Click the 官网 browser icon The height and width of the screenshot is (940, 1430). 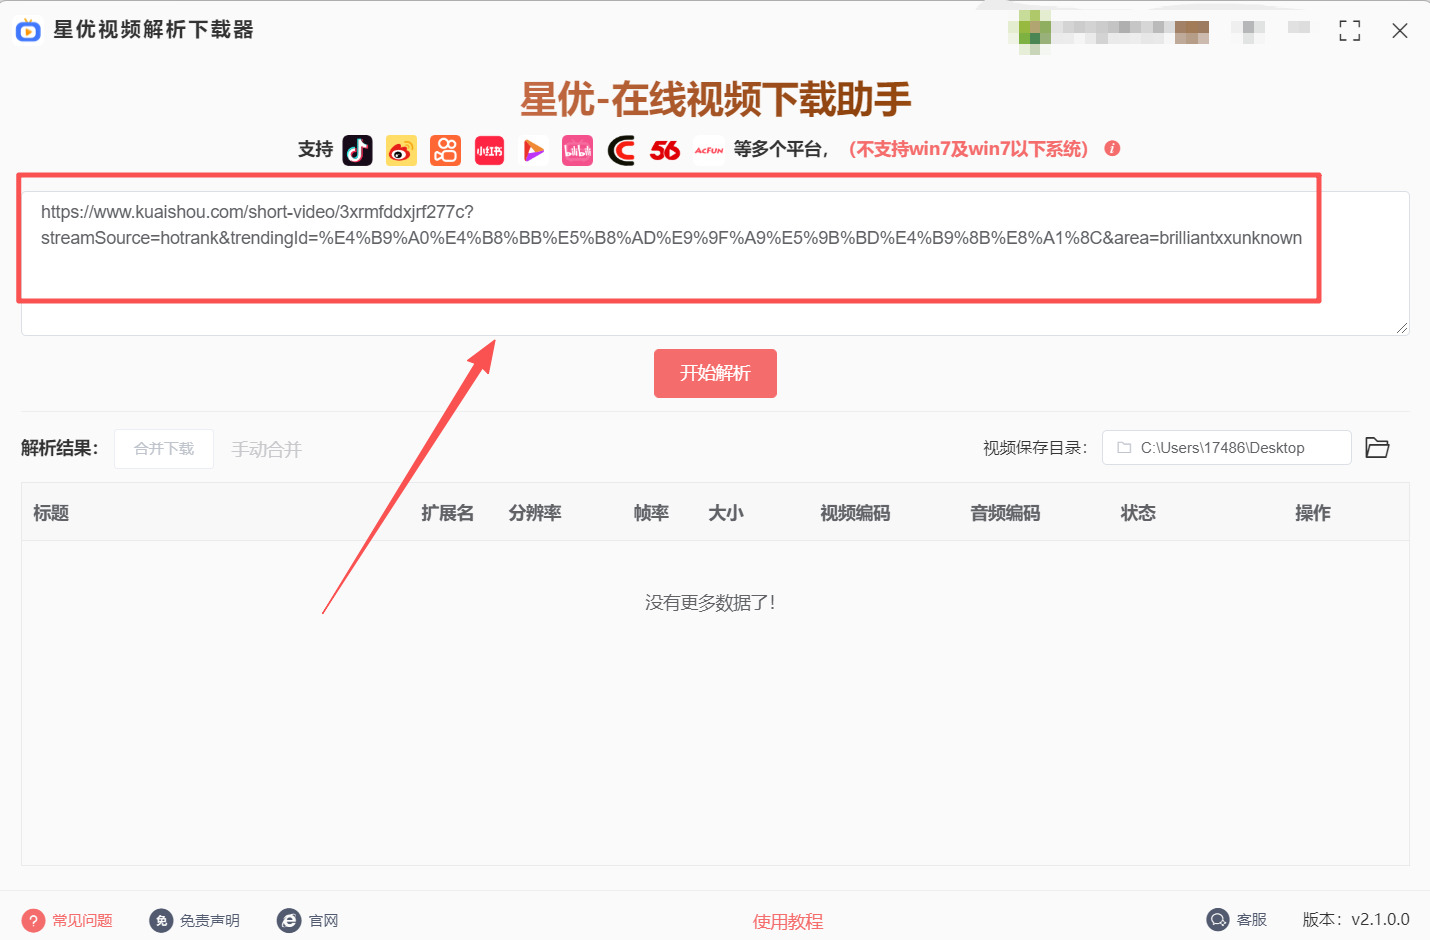(x=289, y=920)
